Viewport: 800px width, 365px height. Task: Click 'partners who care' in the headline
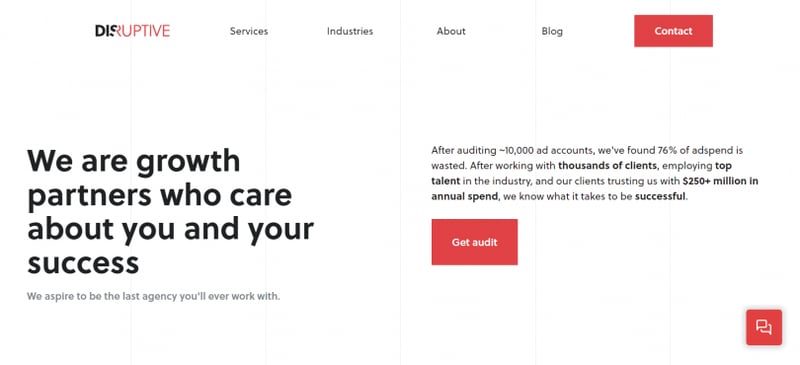pos(160,196)
